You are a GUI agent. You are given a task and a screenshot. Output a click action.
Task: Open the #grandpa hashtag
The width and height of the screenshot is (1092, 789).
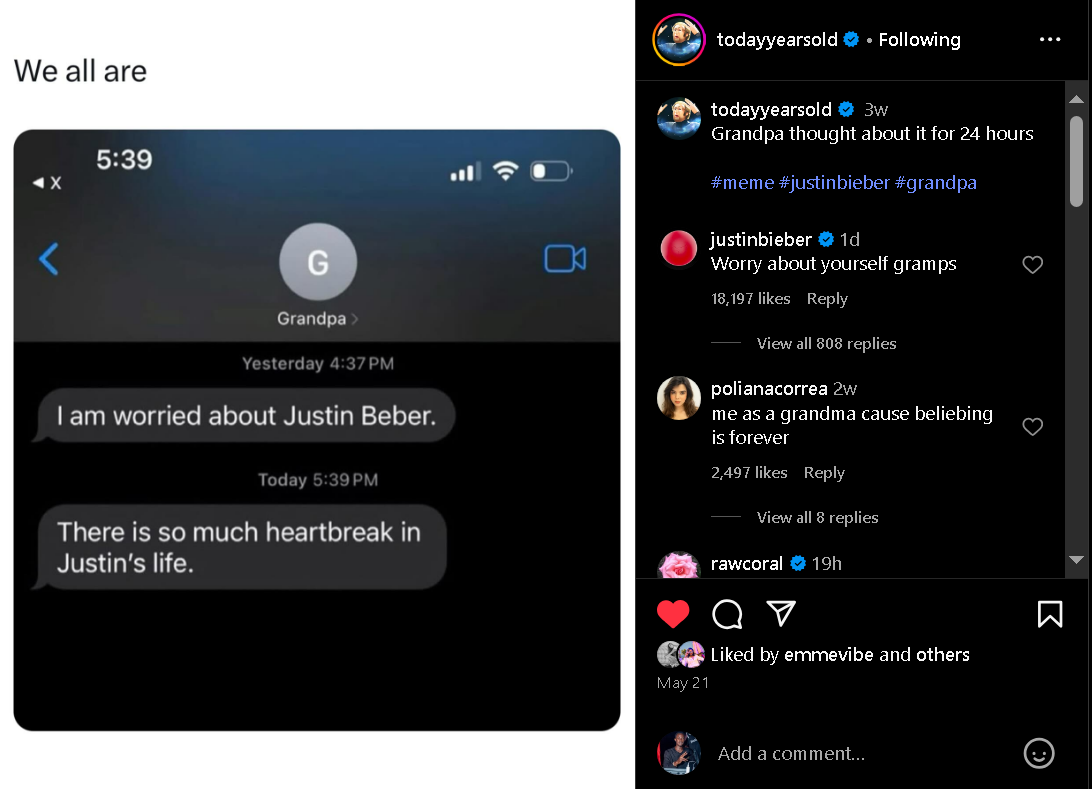coord(935,182)
